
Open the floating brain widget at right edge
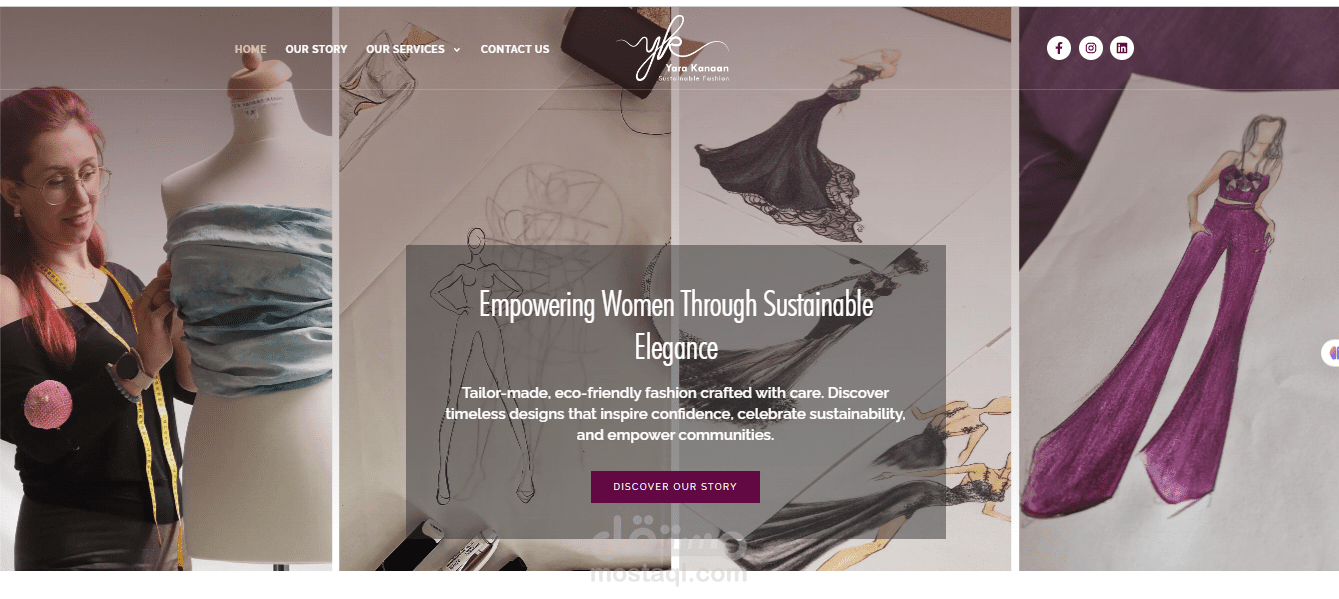(1331, 353)
